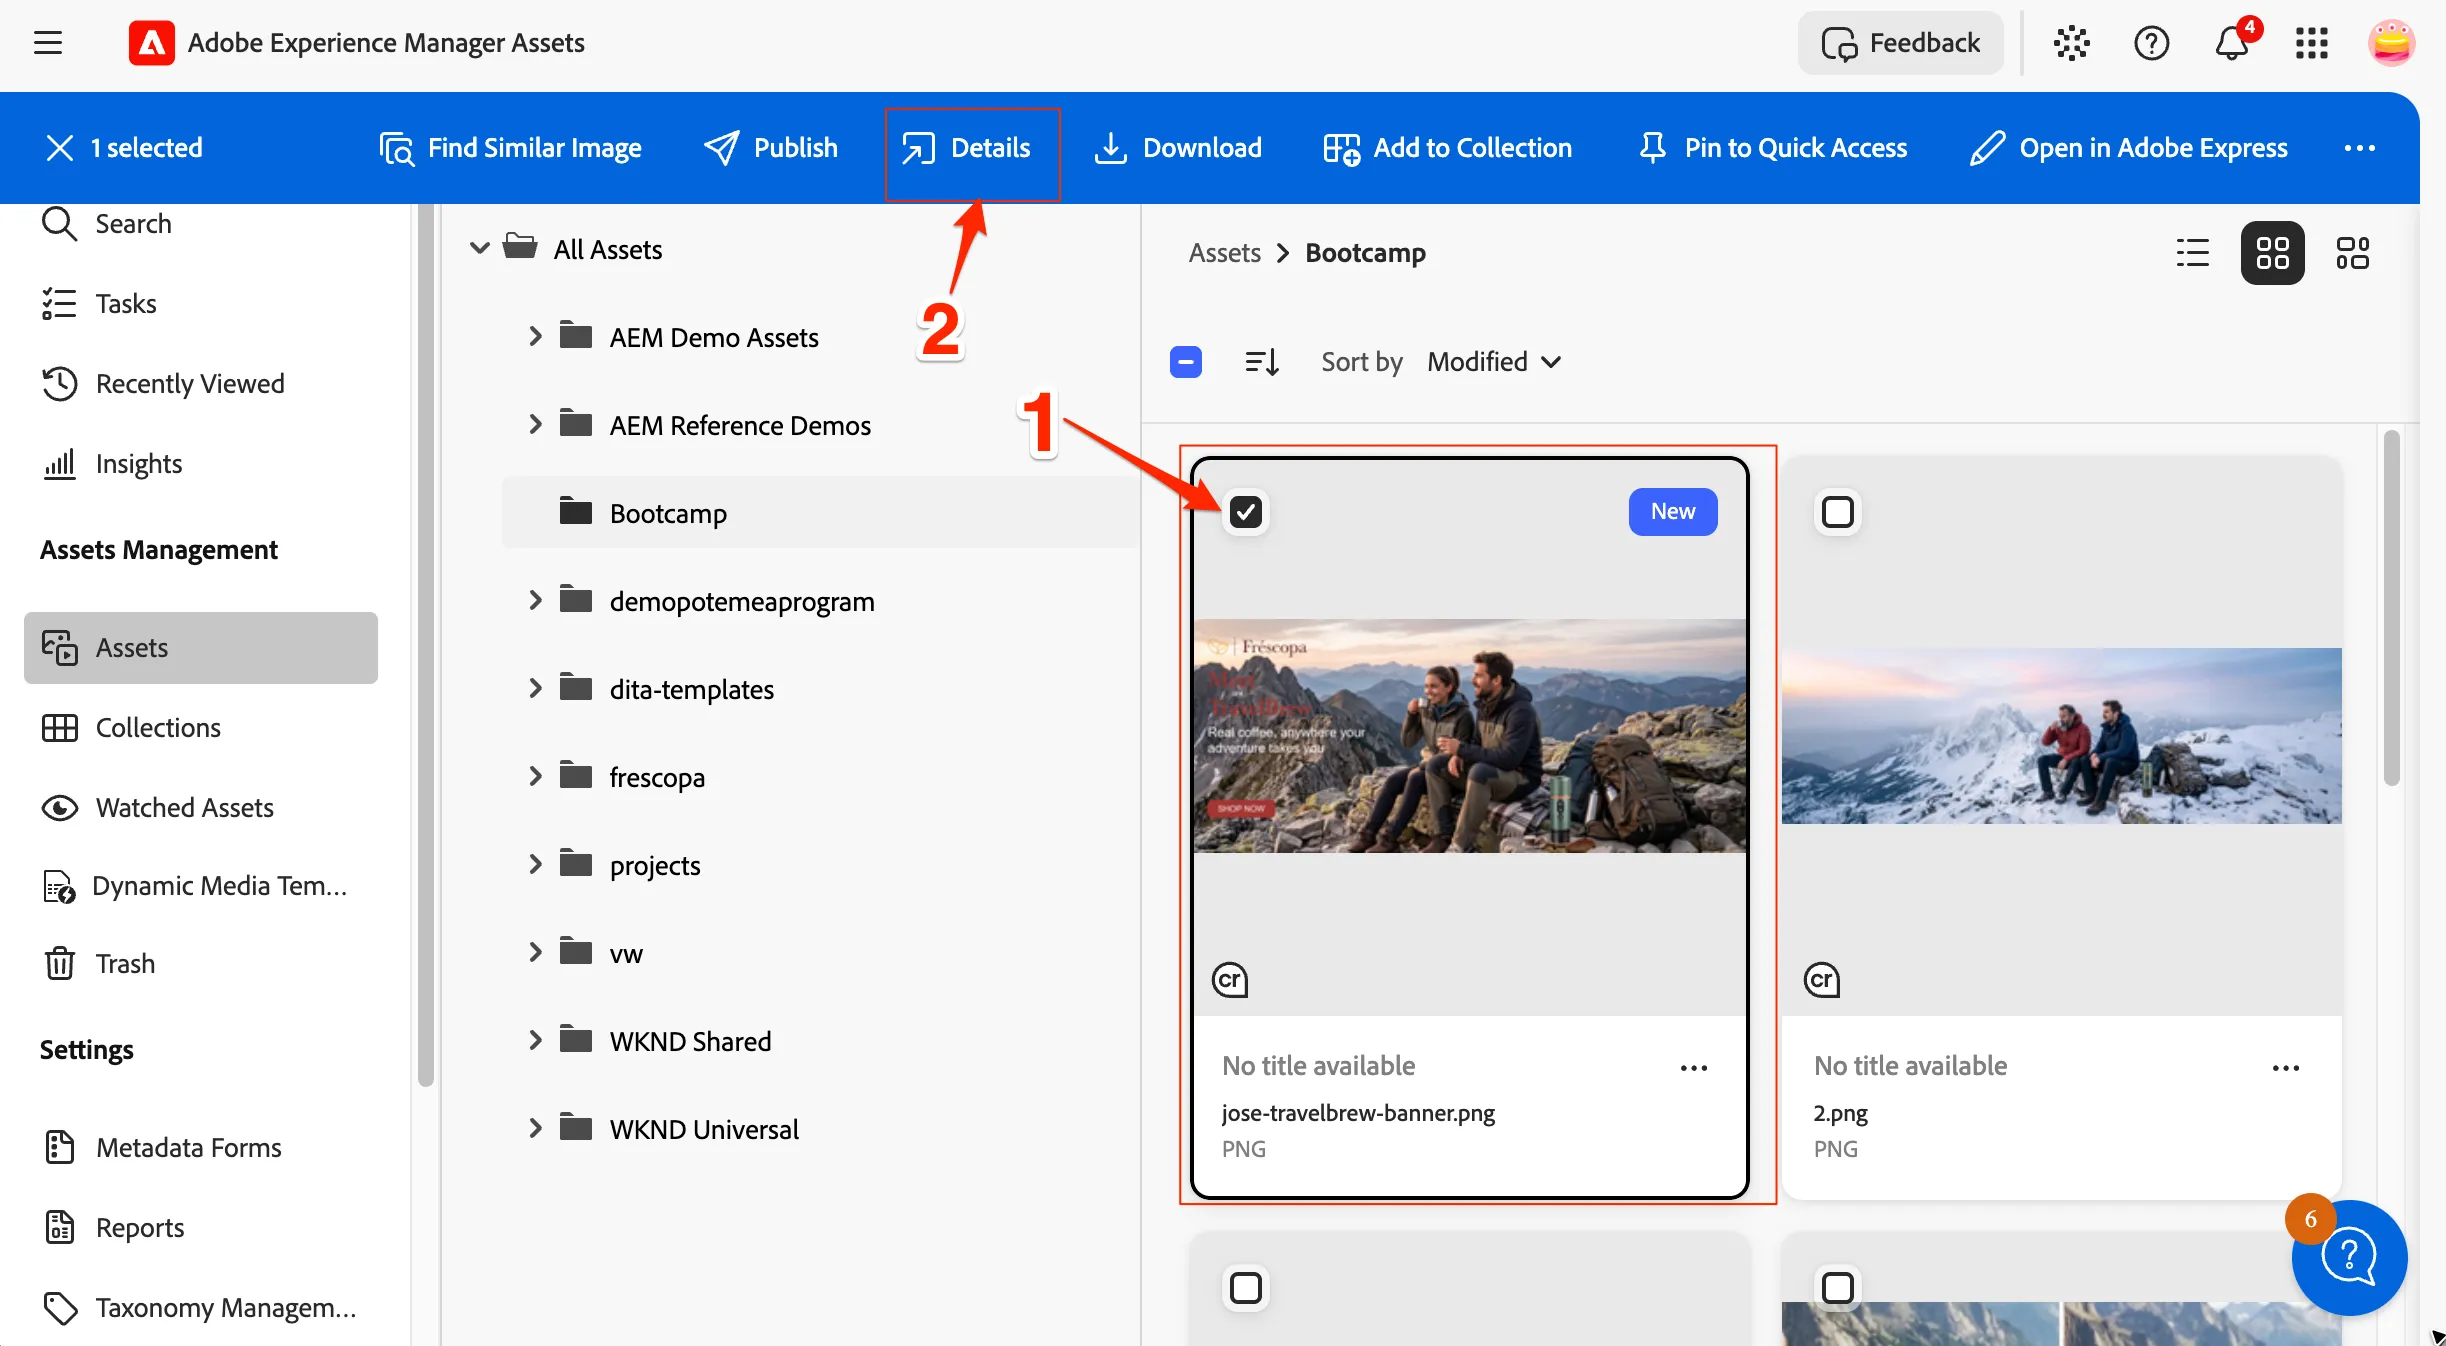The height and width of the screenshot is (1346, 2446).
Task: Expand the frescopa folder
Action: point(536,776)
